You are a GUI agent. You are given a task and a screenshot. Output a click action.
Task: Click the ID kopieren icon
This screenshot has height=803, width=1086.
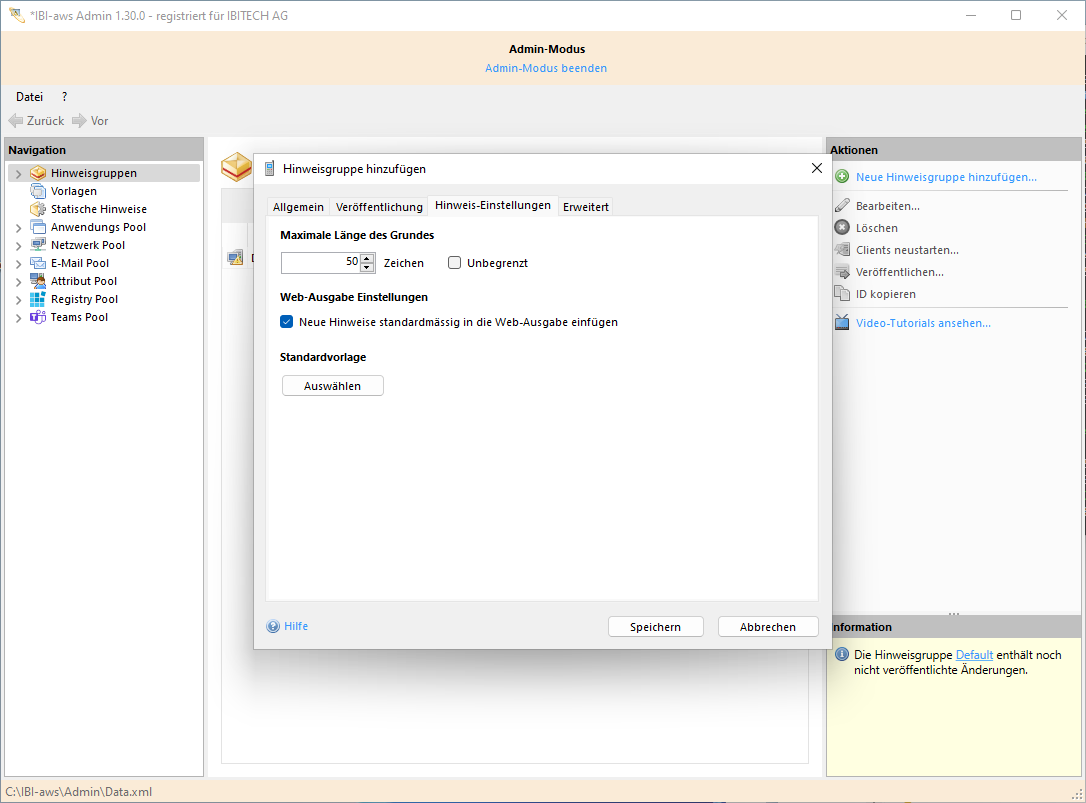tap(841, 293)
